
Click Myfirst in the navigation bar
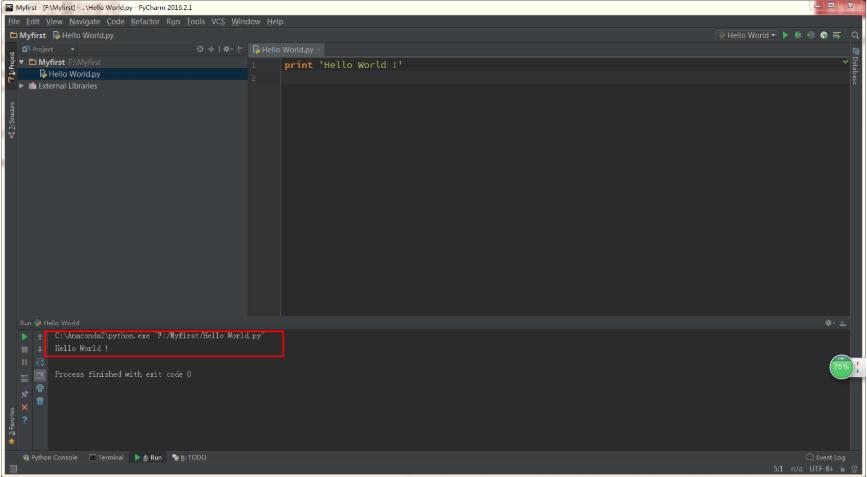click(28, 35)
